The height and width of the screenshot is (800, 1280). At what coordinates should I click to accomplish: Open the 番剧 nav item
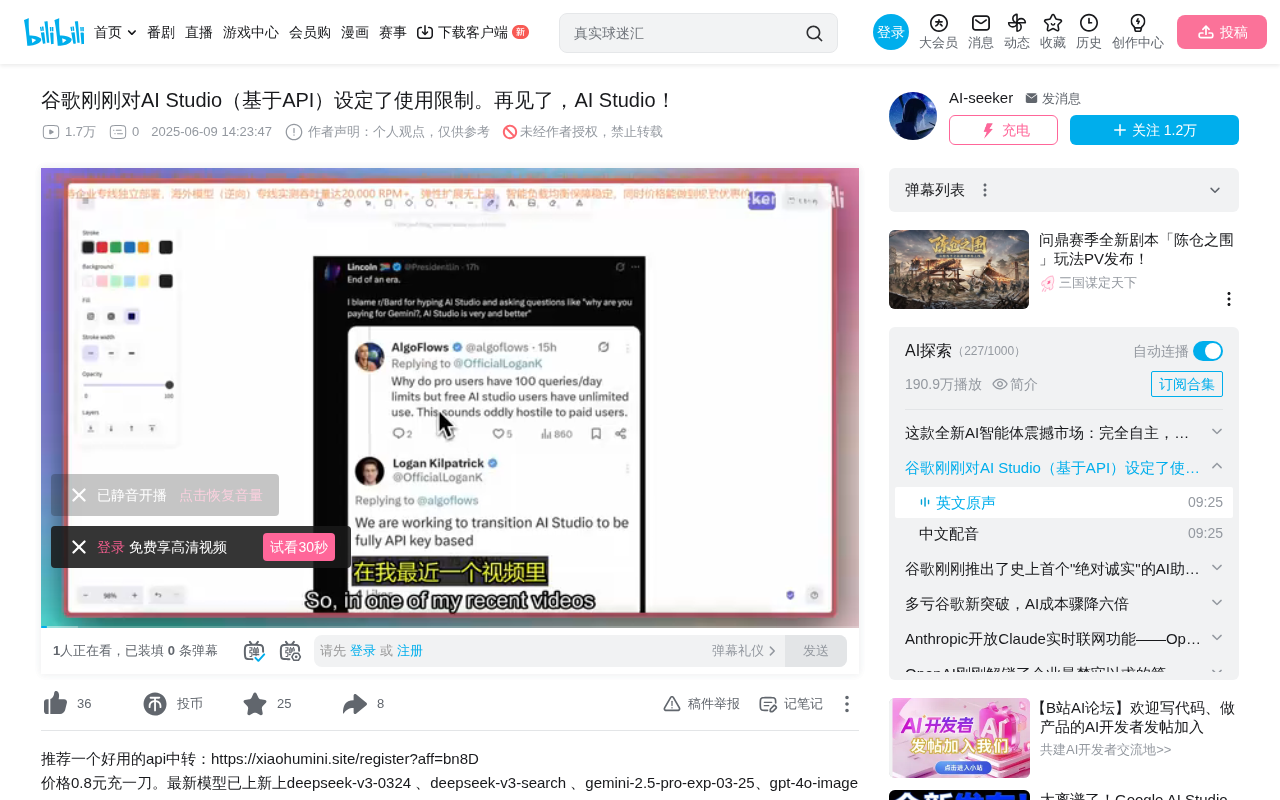point(161,32)
